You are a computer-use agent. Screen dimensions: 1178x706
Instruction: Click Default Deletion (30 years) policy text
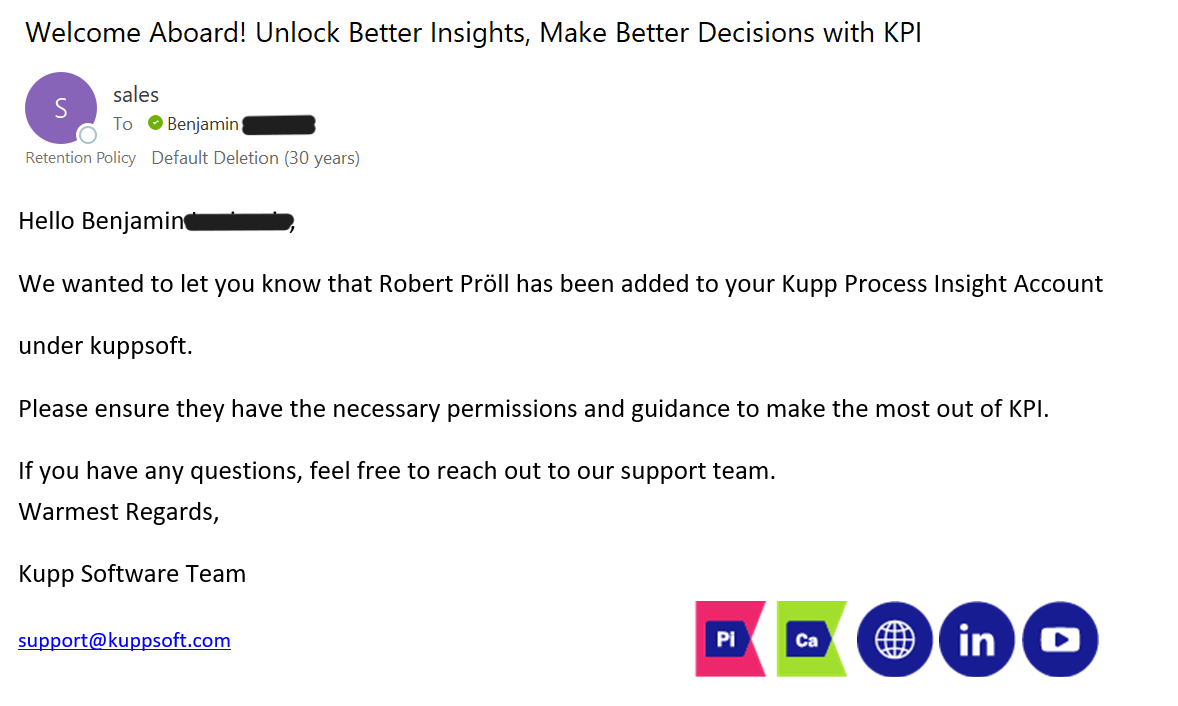click(x=255, y=158)
